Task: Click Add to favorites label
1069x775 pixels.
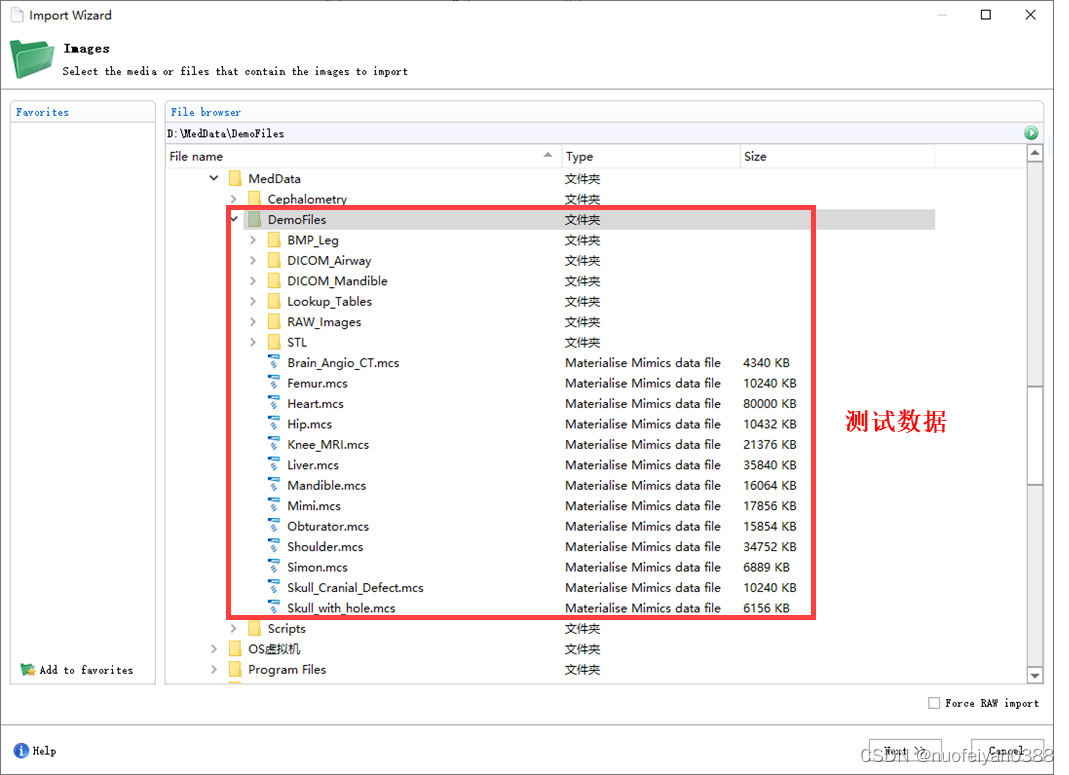Action: [87, 670]
